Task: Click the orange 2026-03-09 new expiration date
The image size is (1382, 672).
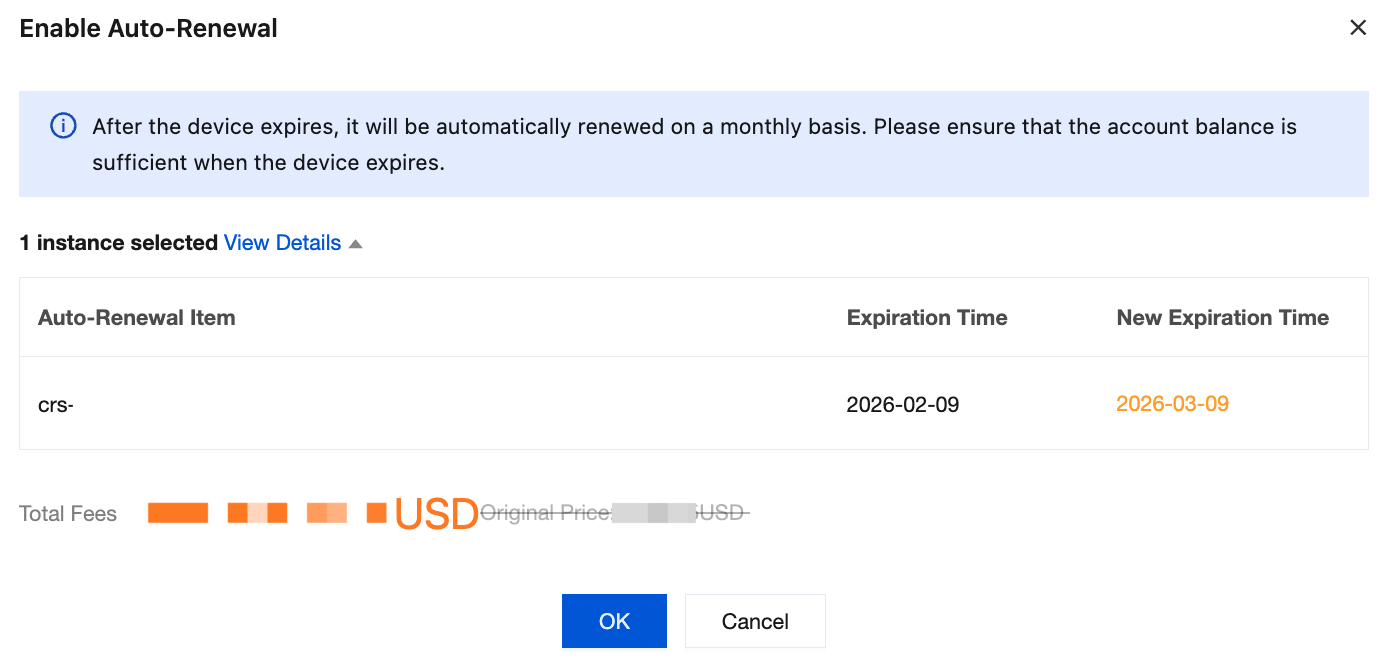Action: coord(1172,404)
